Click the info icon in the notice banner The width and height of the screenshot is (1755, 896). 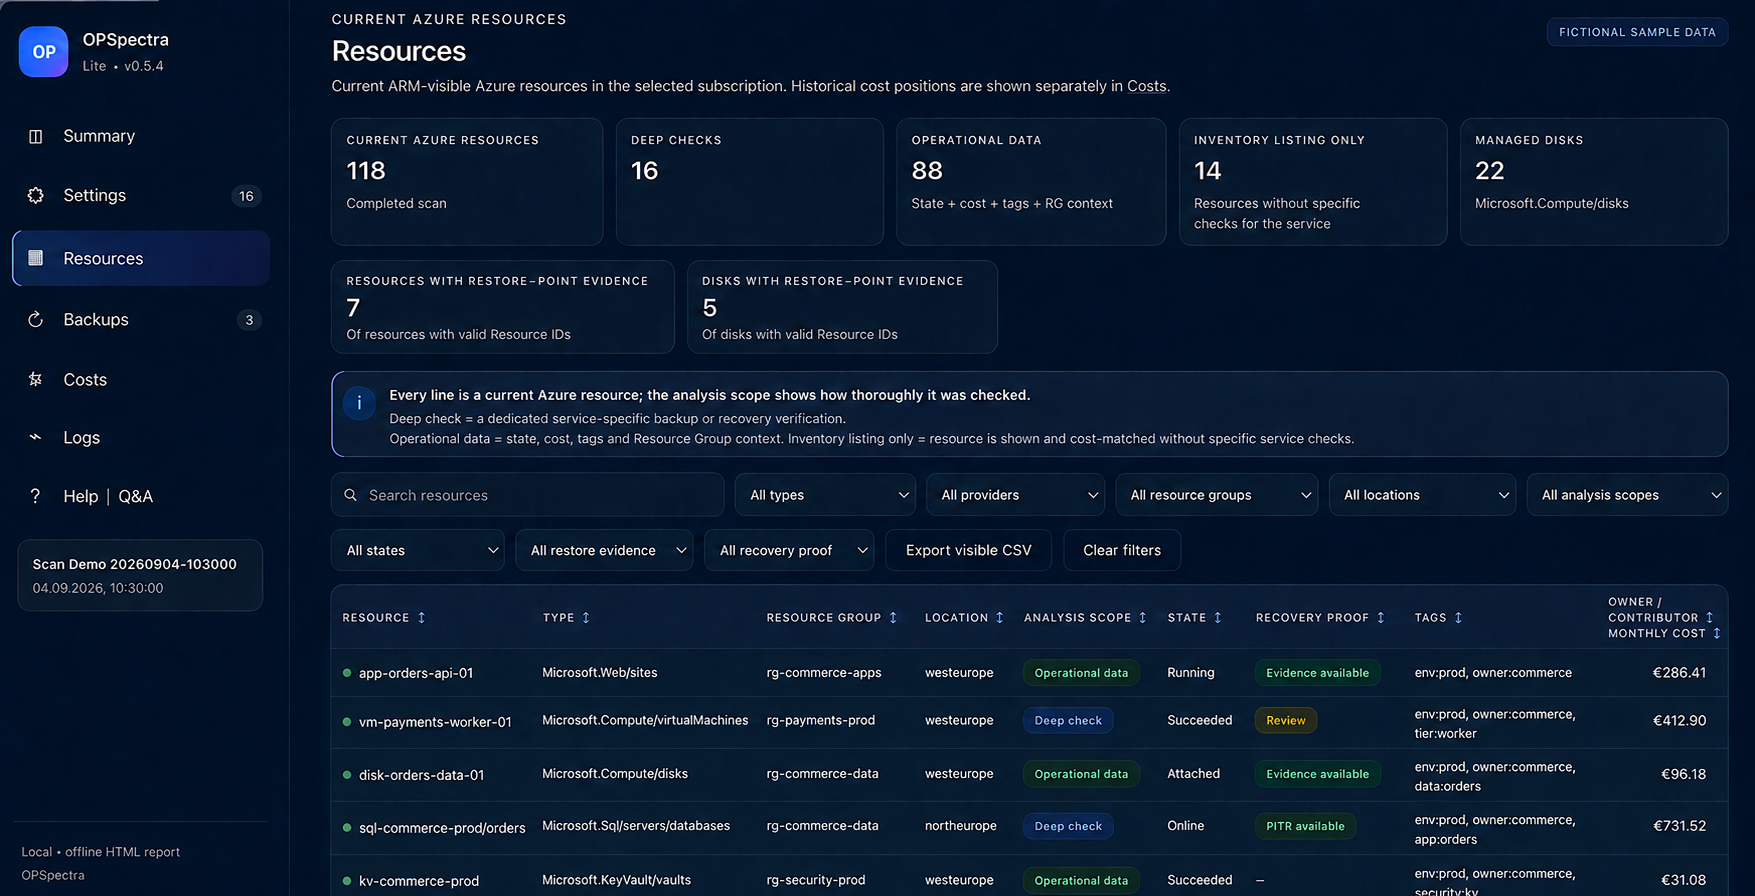click(359, 403)
